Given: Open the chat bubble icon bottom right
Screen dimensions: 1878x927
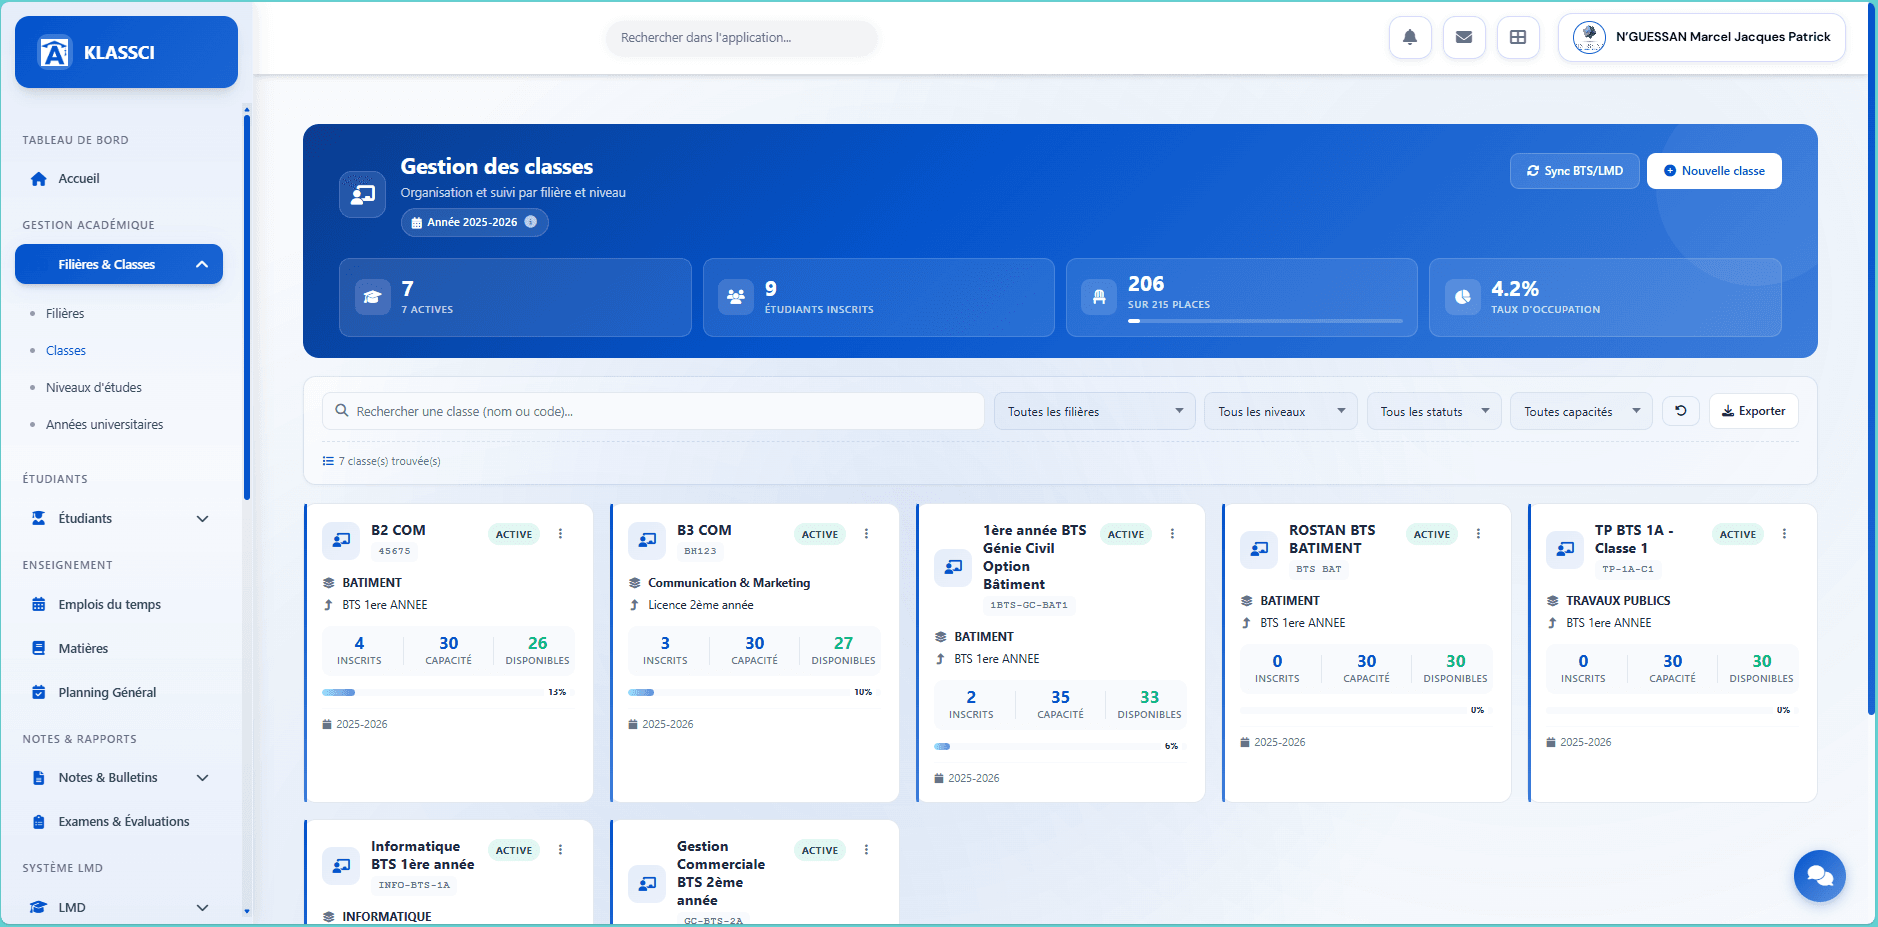Looking at the screenshot, I should [x=1820, y=876].
